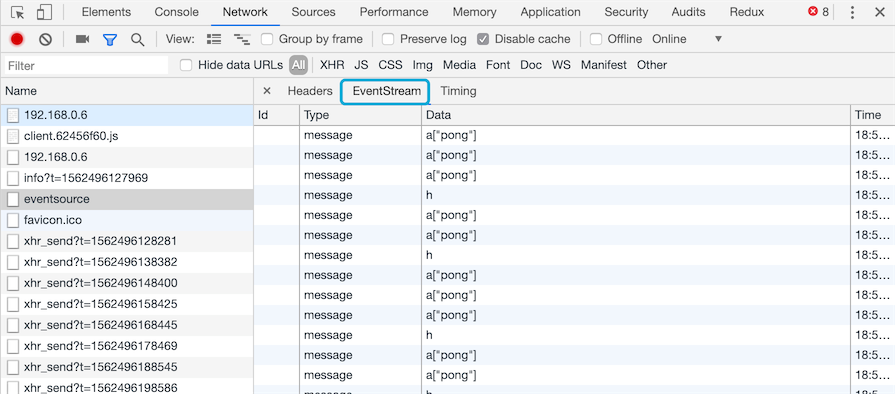Tick the Offline checkbox
This screenshot has height=394, width=895.
point(596,39)
